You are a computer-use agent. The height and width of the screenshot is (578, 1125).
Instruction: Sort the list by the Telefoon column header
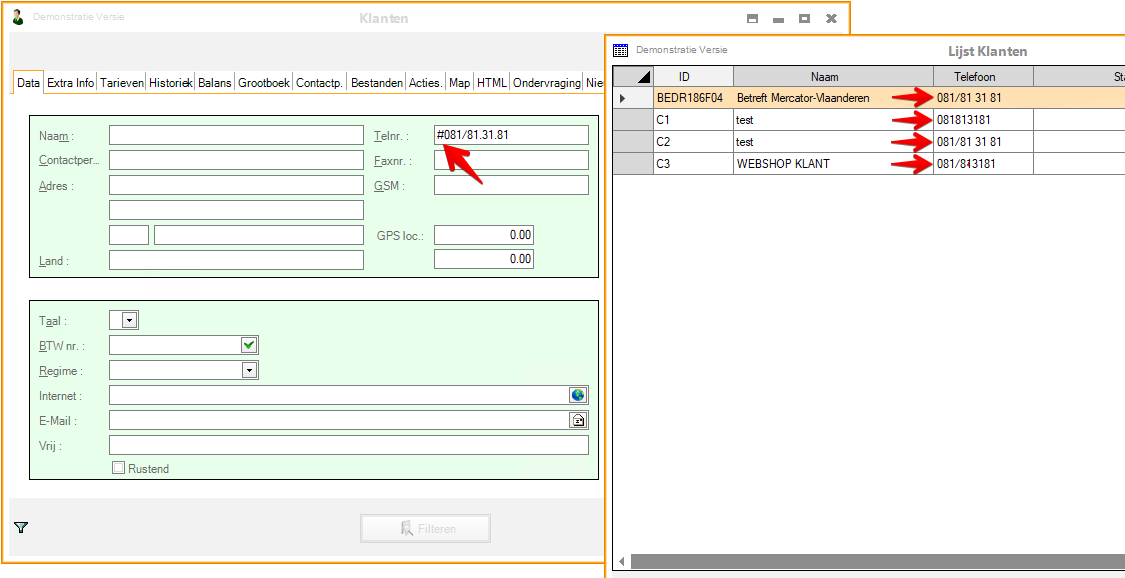click(982, 77)
